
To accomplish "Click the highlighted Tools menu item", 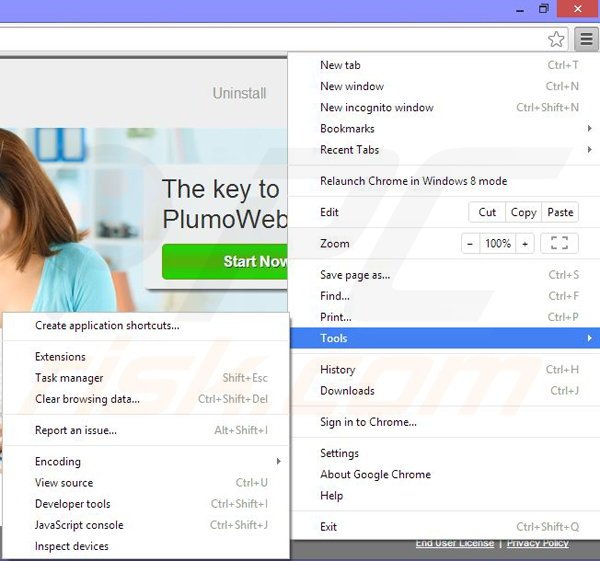I will click(445, 338).
